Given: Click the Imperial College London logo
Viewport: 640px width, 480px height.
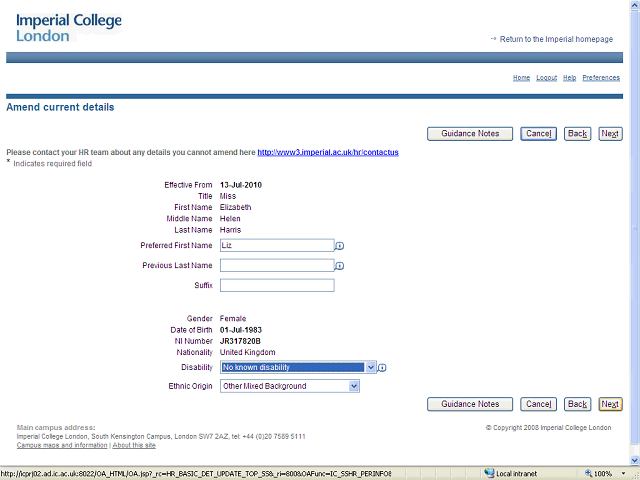Looking at the screenshot, I should (x=67, y=28).
